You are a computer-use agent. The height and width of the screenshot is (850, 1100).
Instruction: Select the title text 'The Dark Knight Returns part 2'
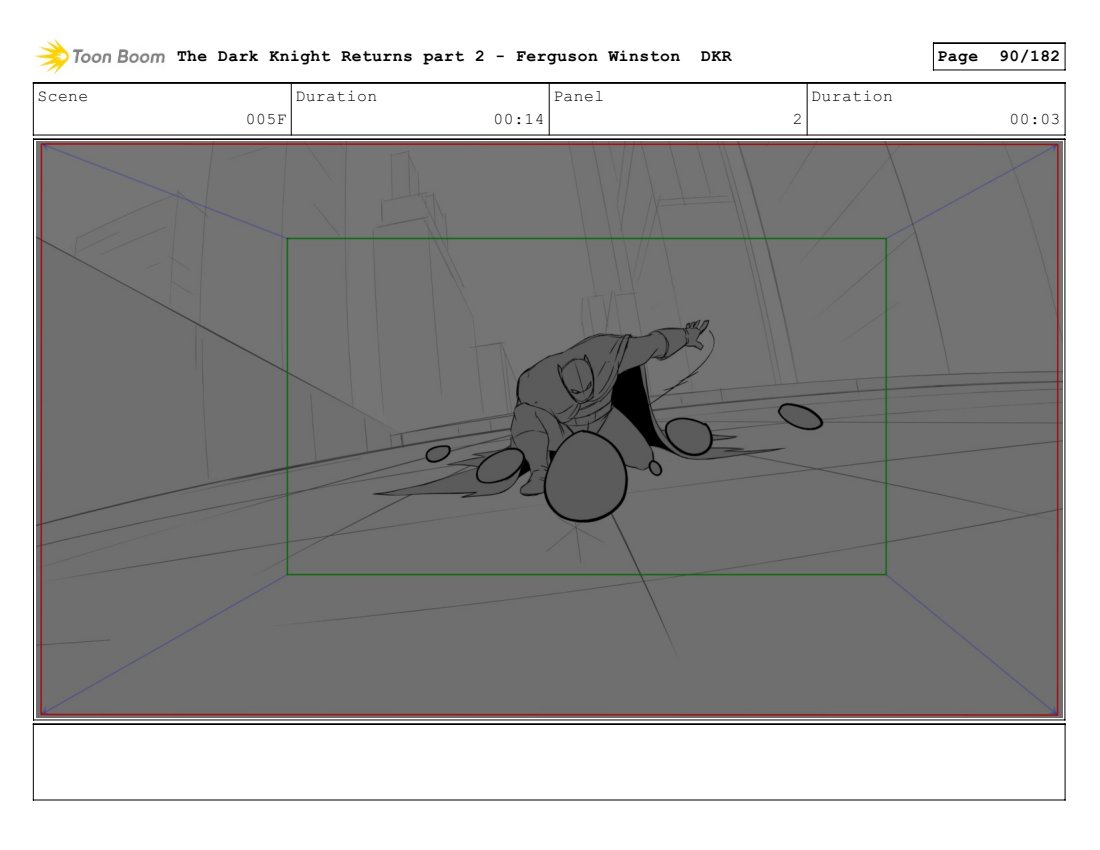[x=330, y=56]
